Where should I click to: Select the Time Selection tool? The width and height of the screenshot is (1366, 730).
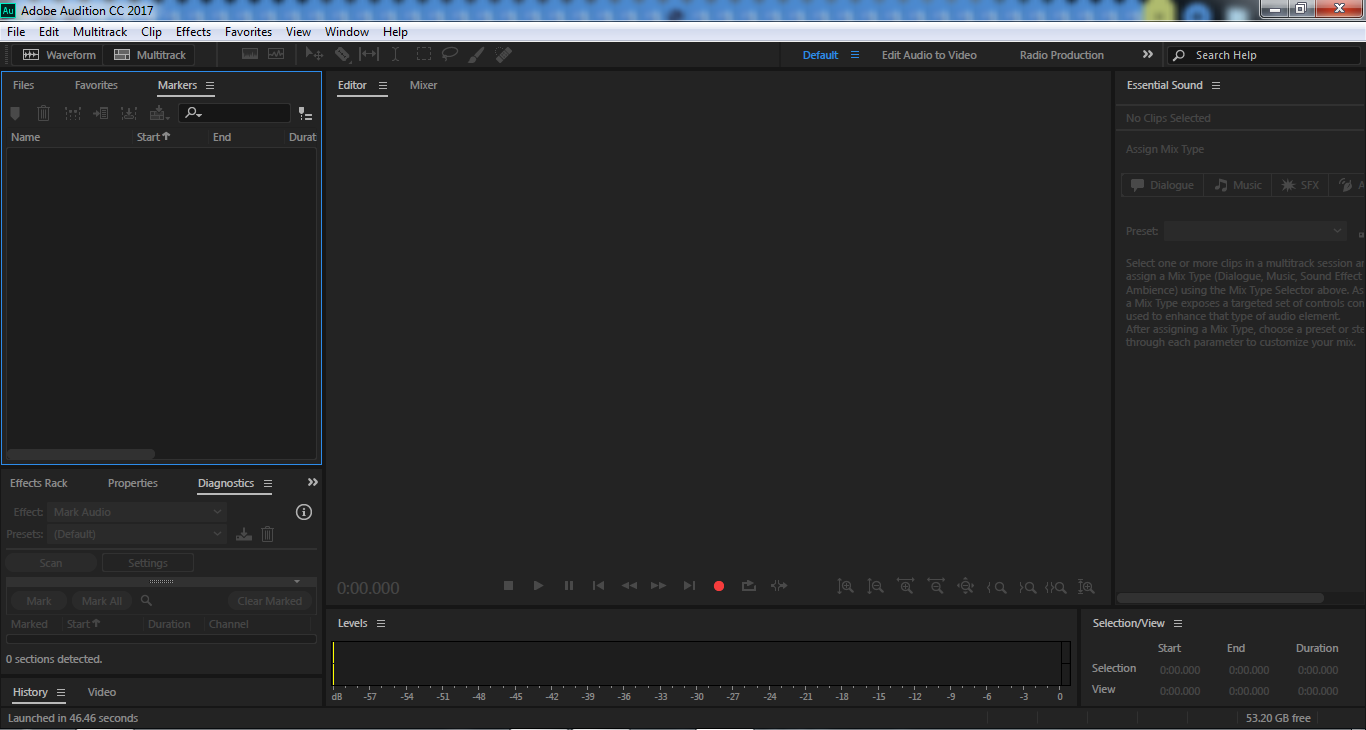[x=396, y=55]
